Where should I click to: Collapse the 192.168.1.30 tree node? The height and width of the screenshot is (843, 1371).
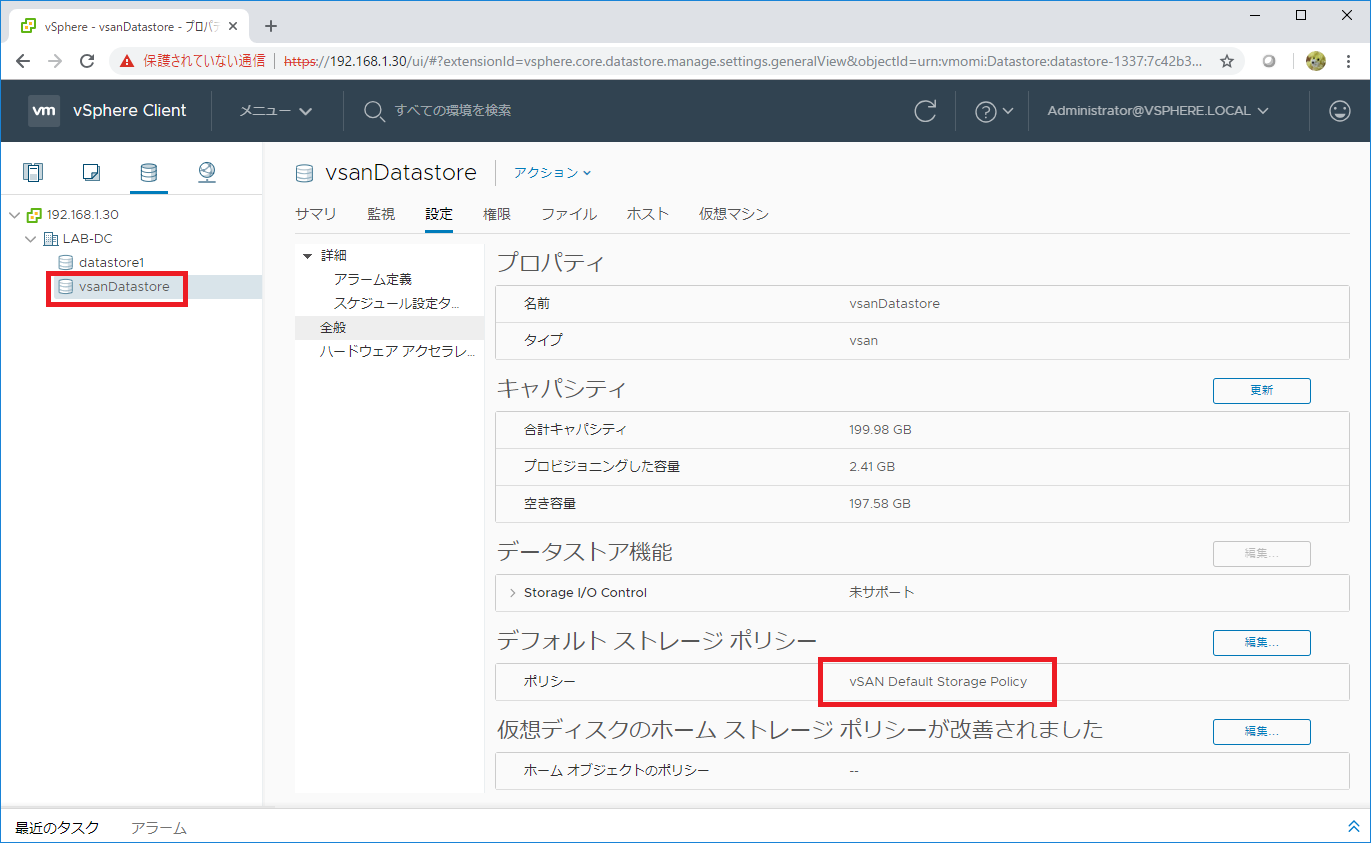(x=14, y=215)
